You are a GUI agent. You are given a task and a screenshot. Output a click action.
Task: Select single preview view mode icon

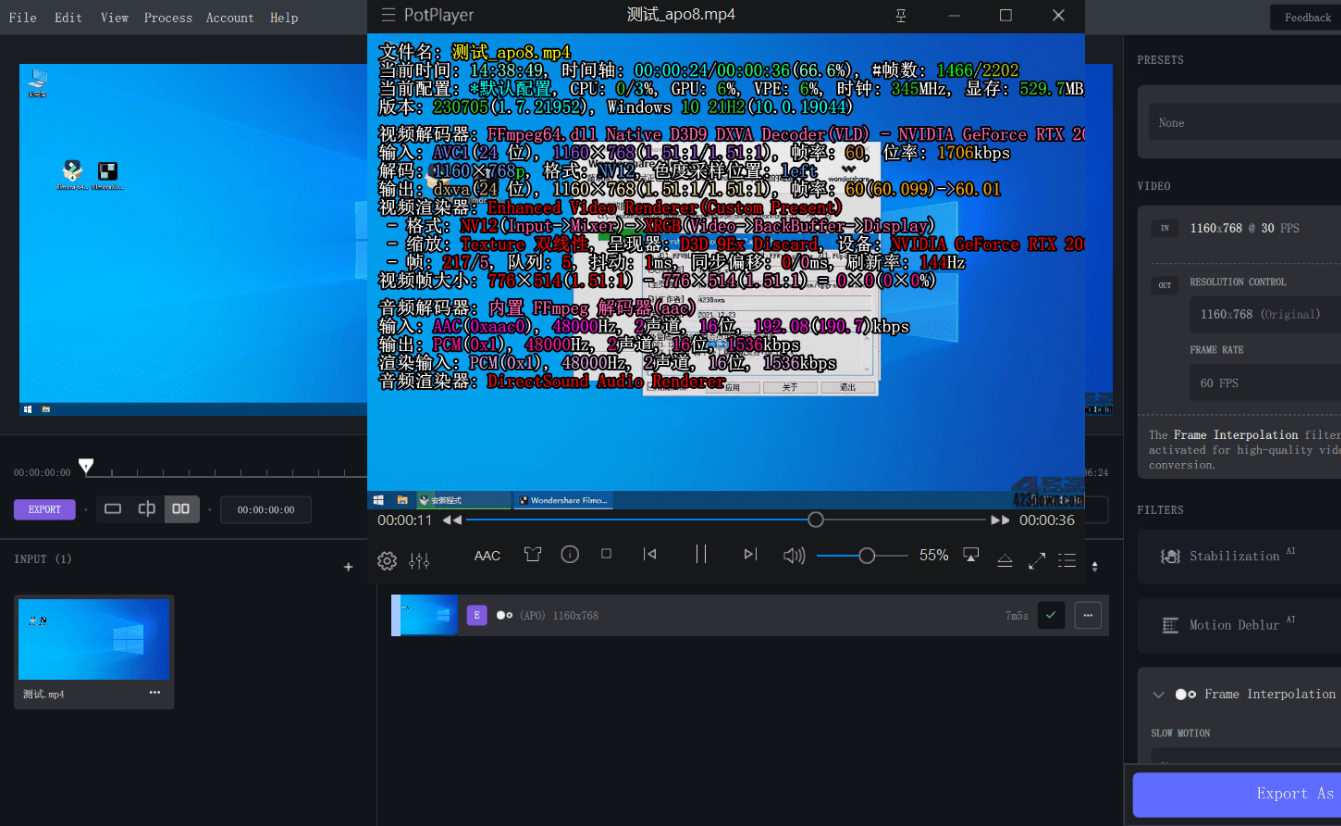click(113, 509)
